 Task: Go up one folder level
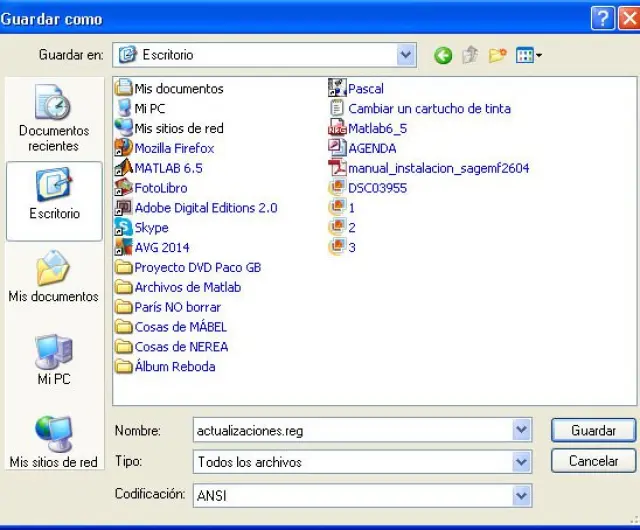pos(470,56)
